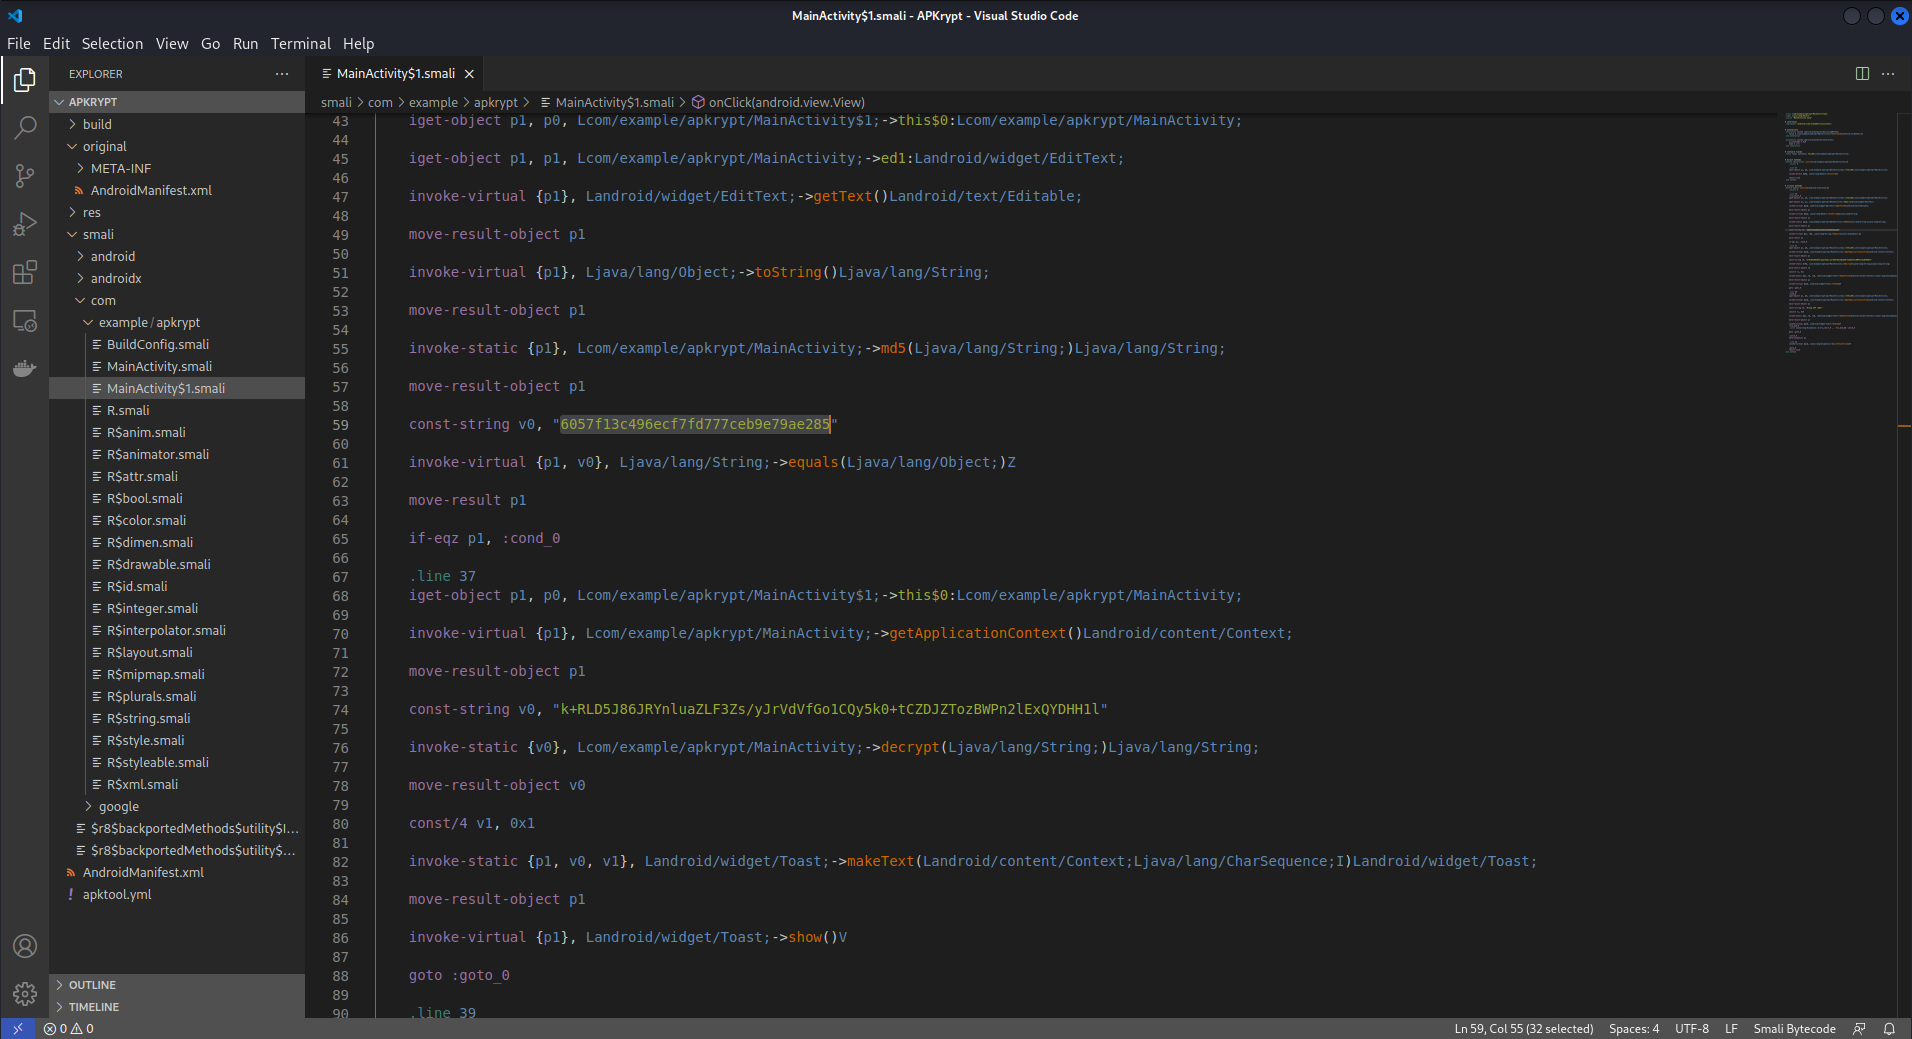
Task: Collapse the example/apkrypt folder
Action: [177, 322]
